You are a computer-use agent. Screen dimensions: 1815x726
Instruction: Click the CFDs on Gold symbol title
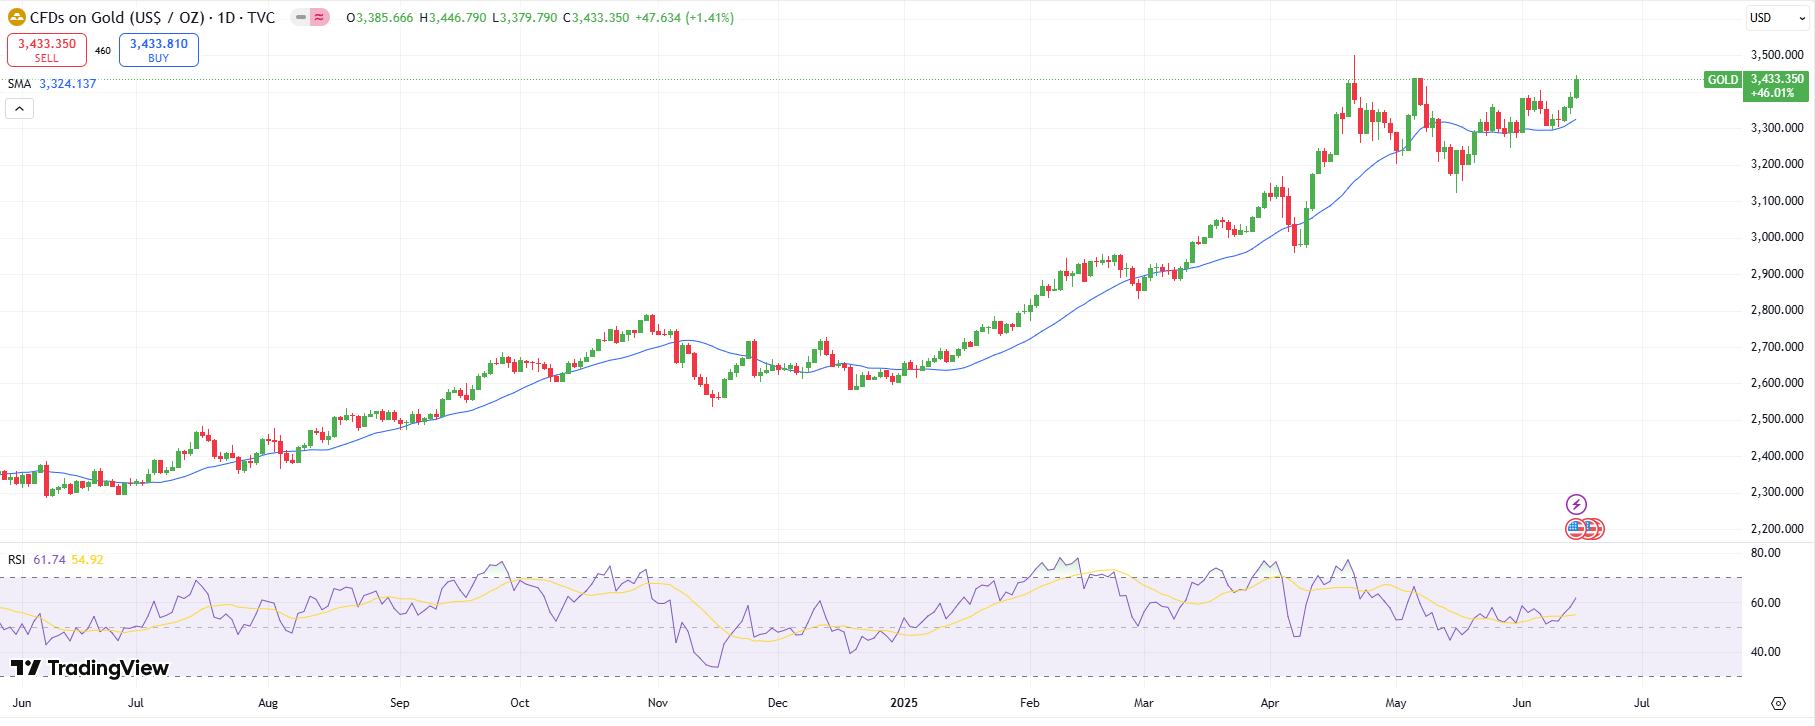[152, 17]
